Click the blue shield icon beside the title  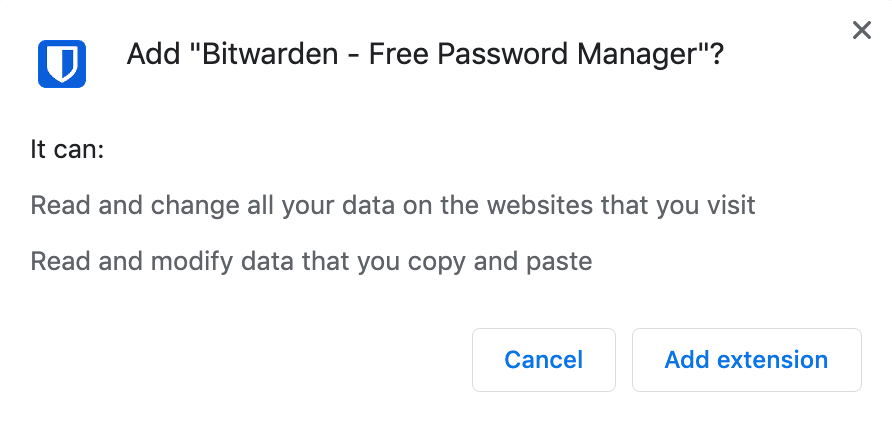point(61,64)
